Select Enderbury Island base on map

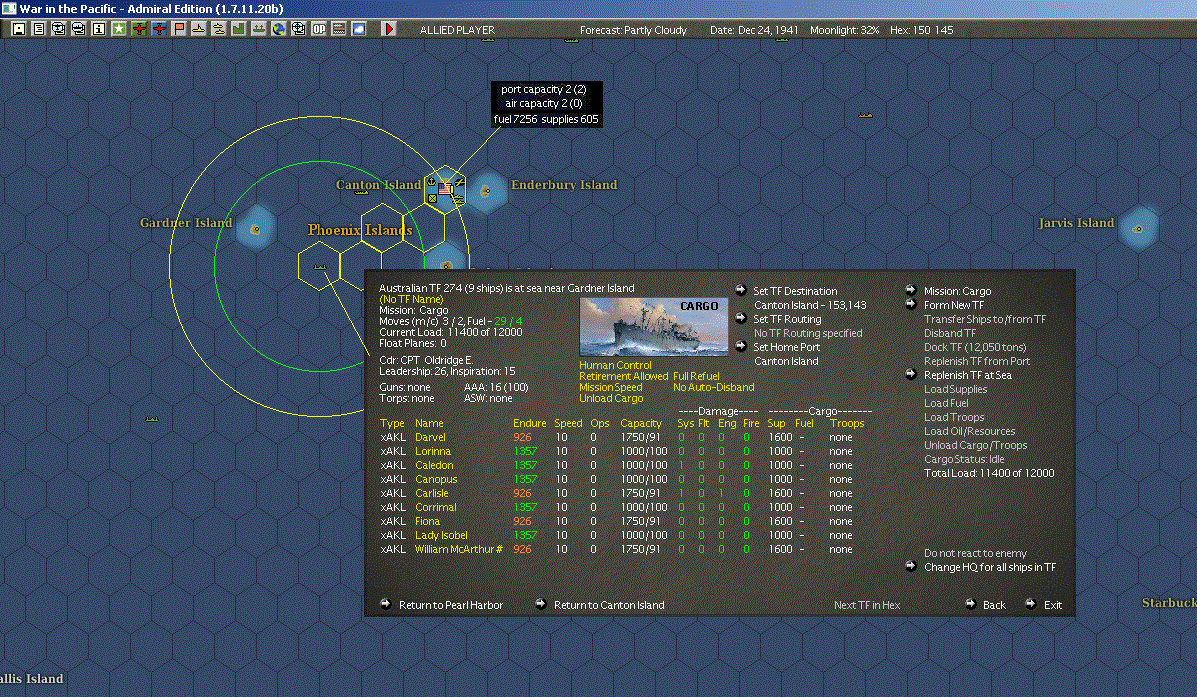[x=486, y=191]
